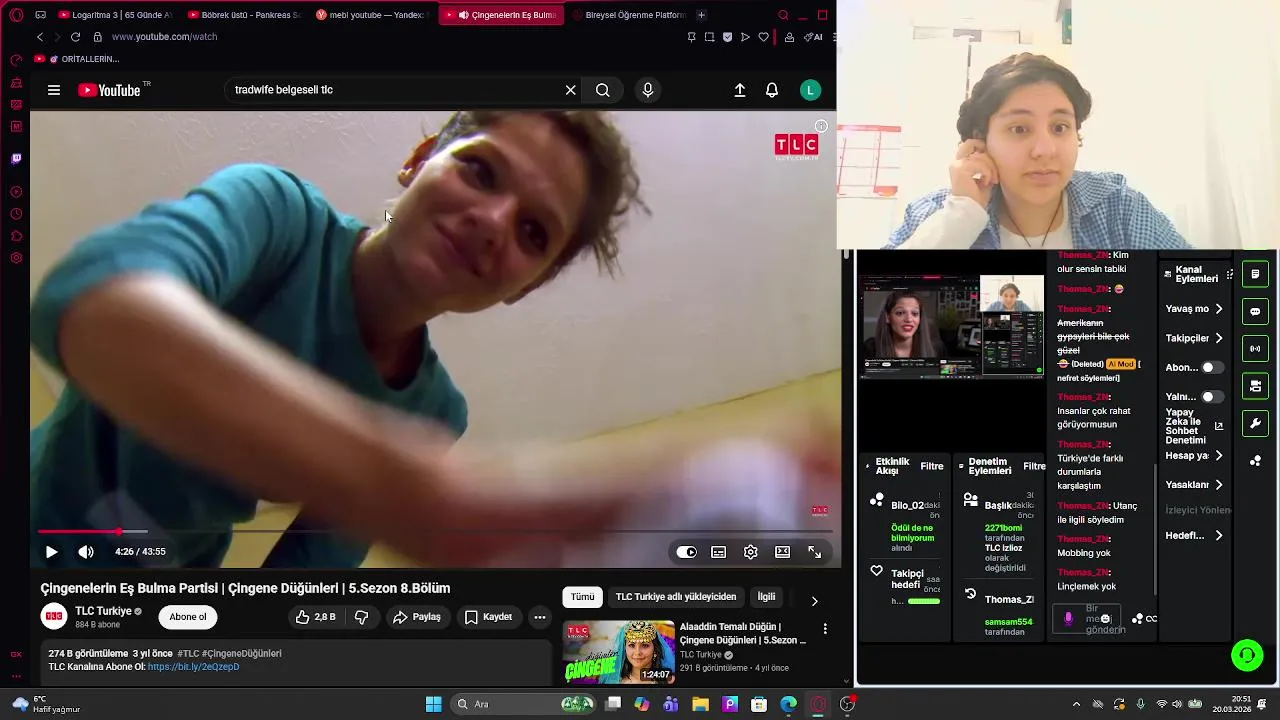Expand the Takipçiler chat option
The width and height of the screenshot is (1280, 720).
click(x=1194, y=338)
